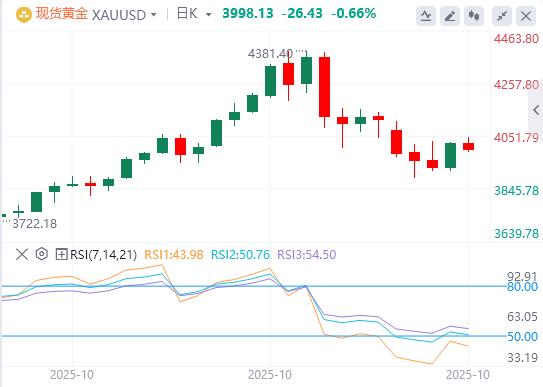Switch chart type with candlestick icon
543x387 pixels.
point(474,16)
